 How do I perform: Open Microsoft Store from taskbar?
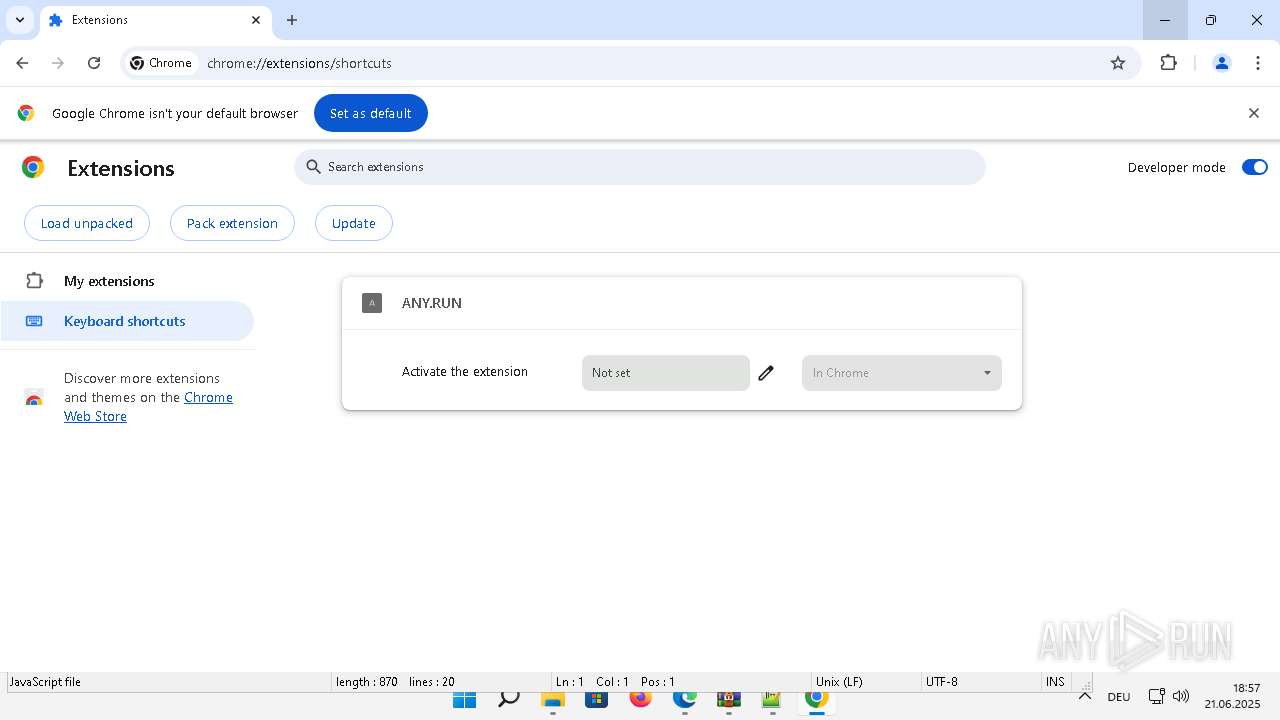point(597,698)
